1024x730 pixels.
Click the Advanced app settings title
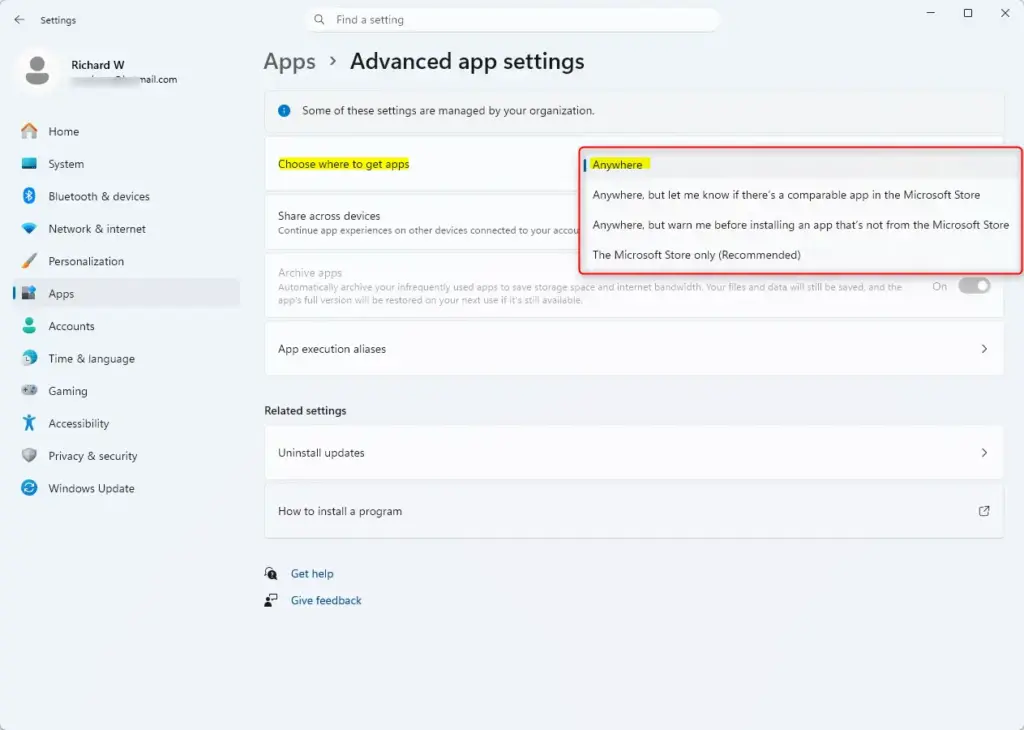click(x=467, y=61)
